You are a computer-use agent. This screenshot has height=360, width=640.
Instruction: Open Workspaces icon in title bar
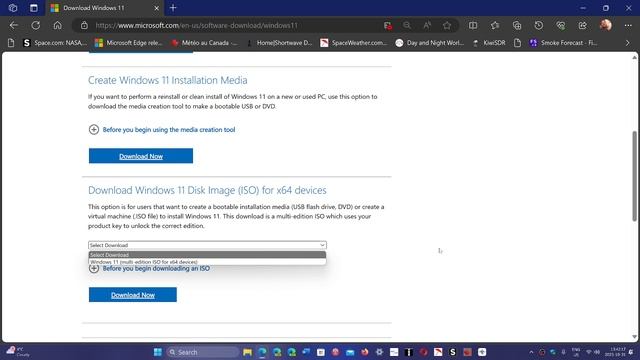point(13,8)
